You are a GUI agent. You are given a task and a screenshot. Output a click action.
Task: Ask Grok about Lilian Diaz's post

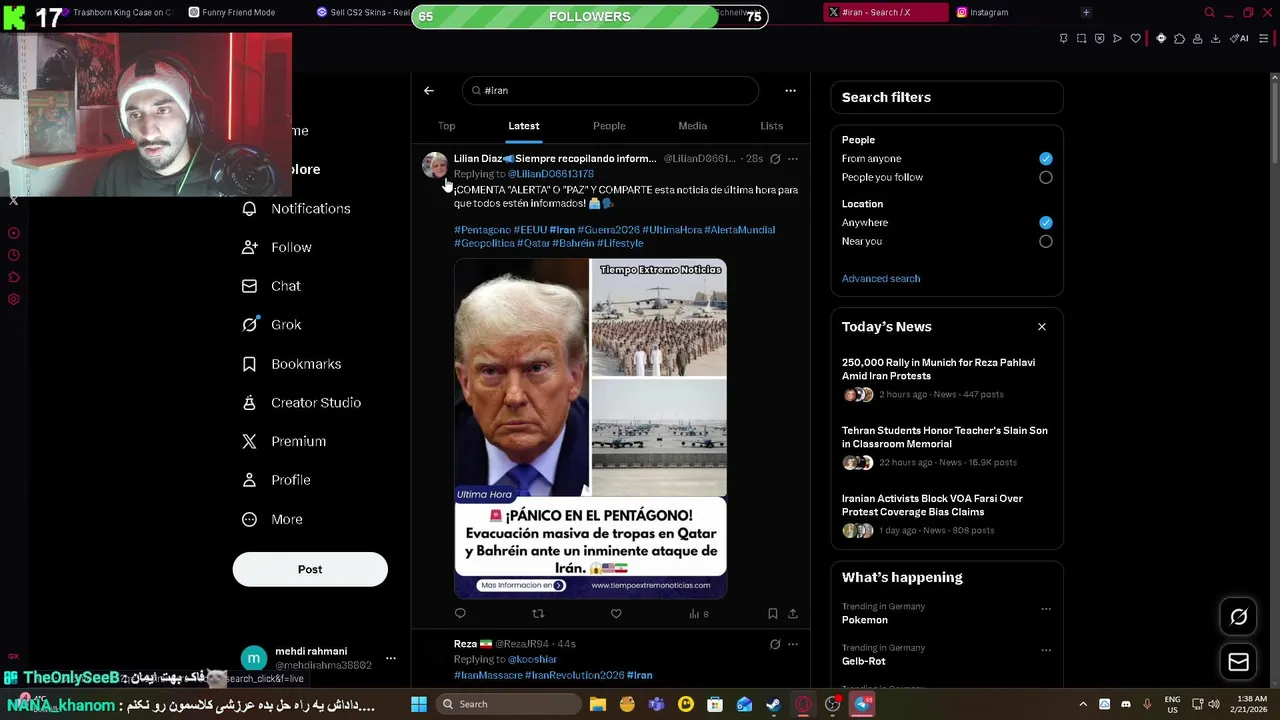[x=775, y=158]
